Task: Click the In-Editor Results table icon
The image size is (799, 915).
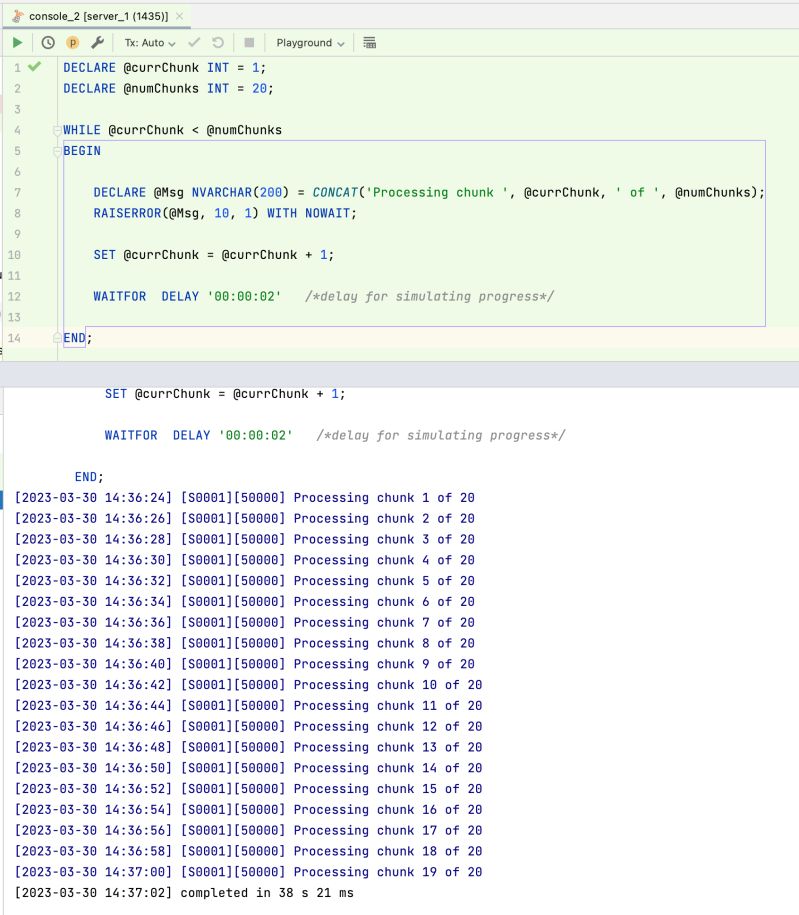Action: click(x=369, y=43)
